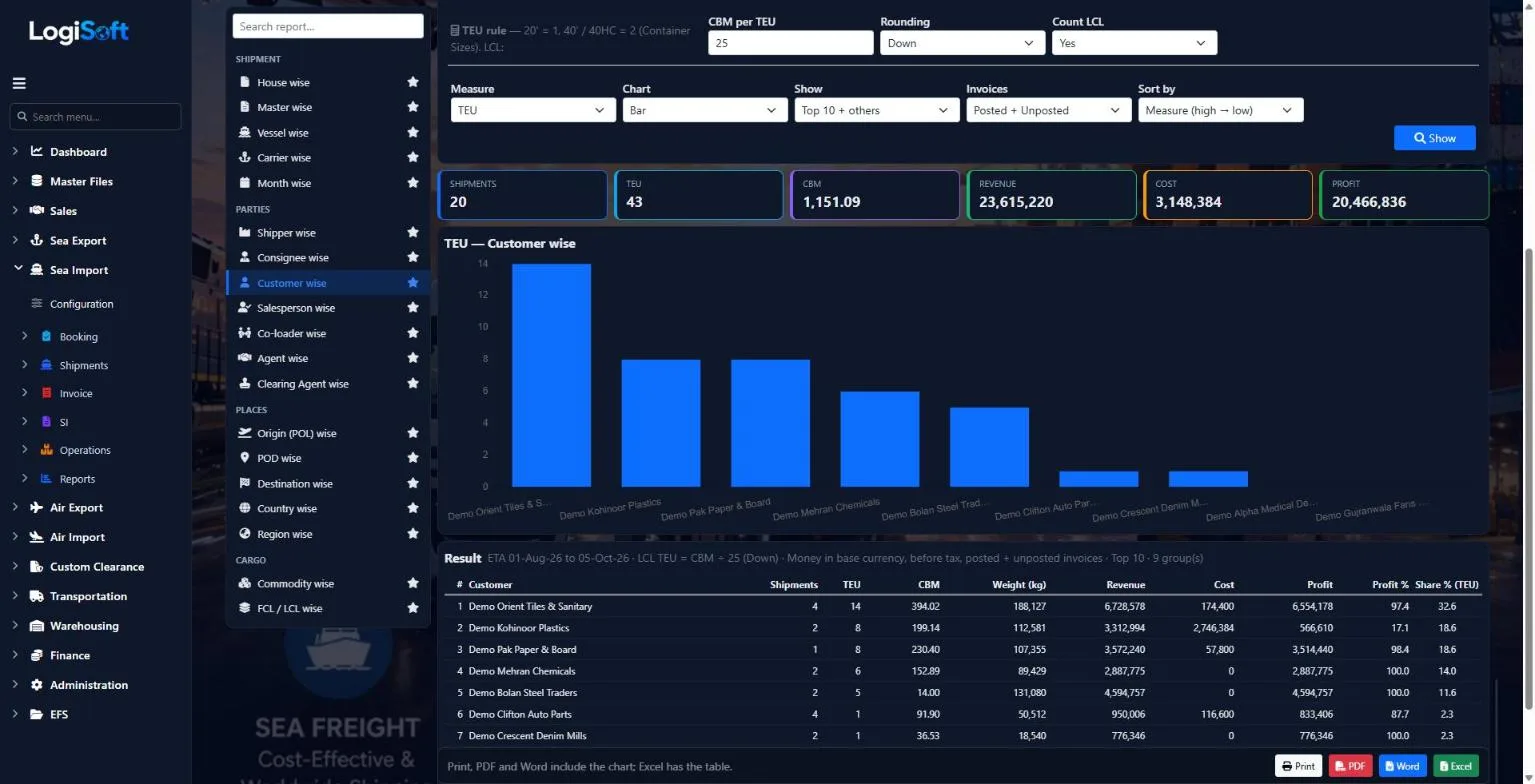Click the Administration gear icon
The image size is (1535, 784).
click(37, 685)
